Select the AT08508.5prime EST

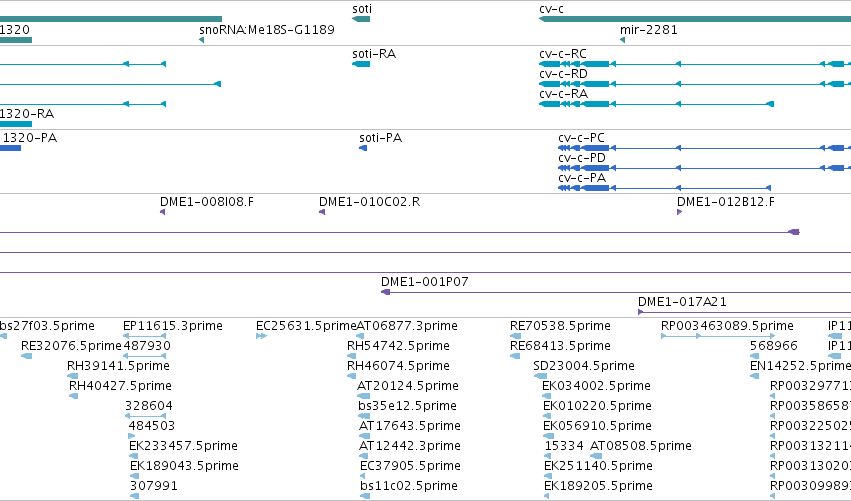coord(641,446)
